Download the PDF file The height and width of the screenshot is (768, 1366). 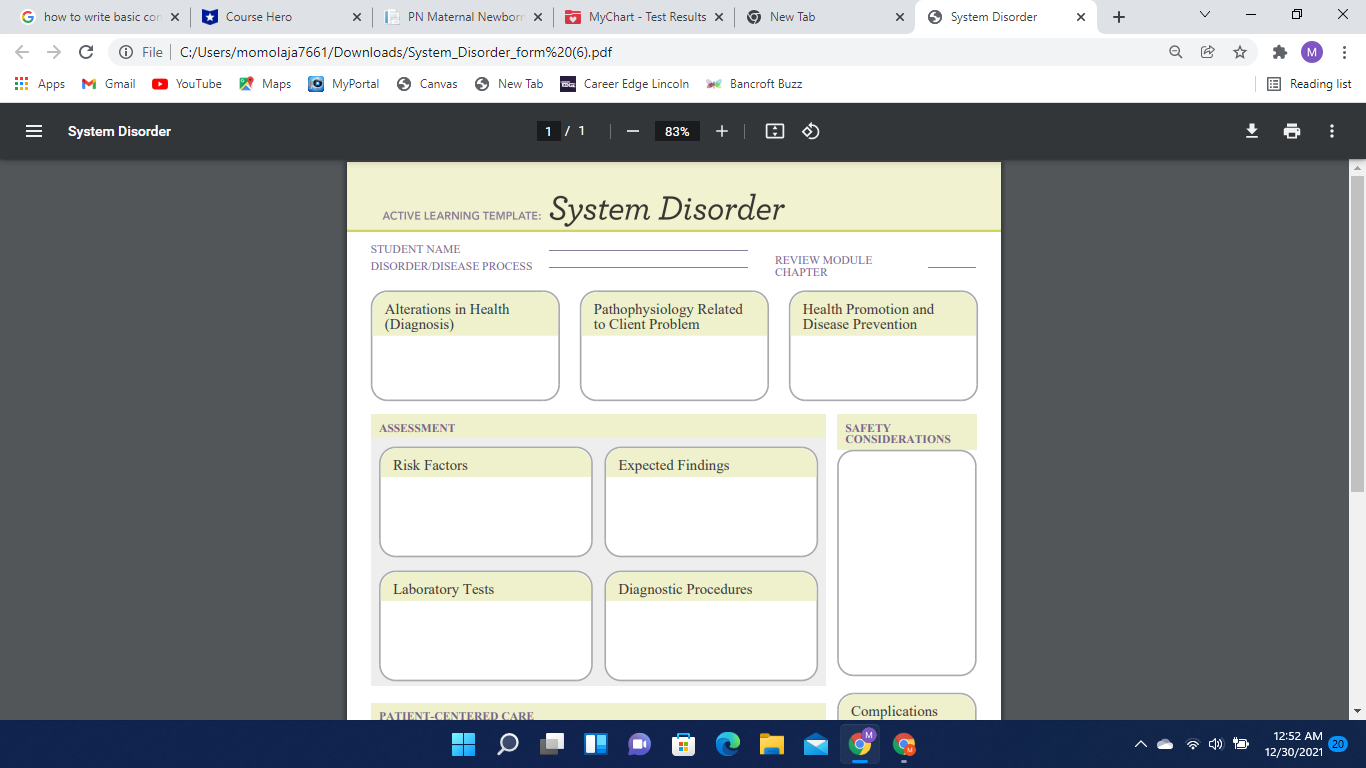click(1251, 131)
